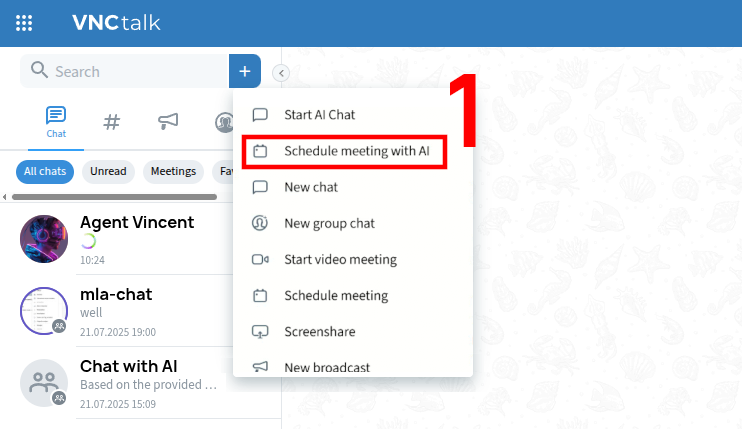Filter chats by Meetings
The image size is (742, 429).
pyautogui.click(x=173, y=171)
